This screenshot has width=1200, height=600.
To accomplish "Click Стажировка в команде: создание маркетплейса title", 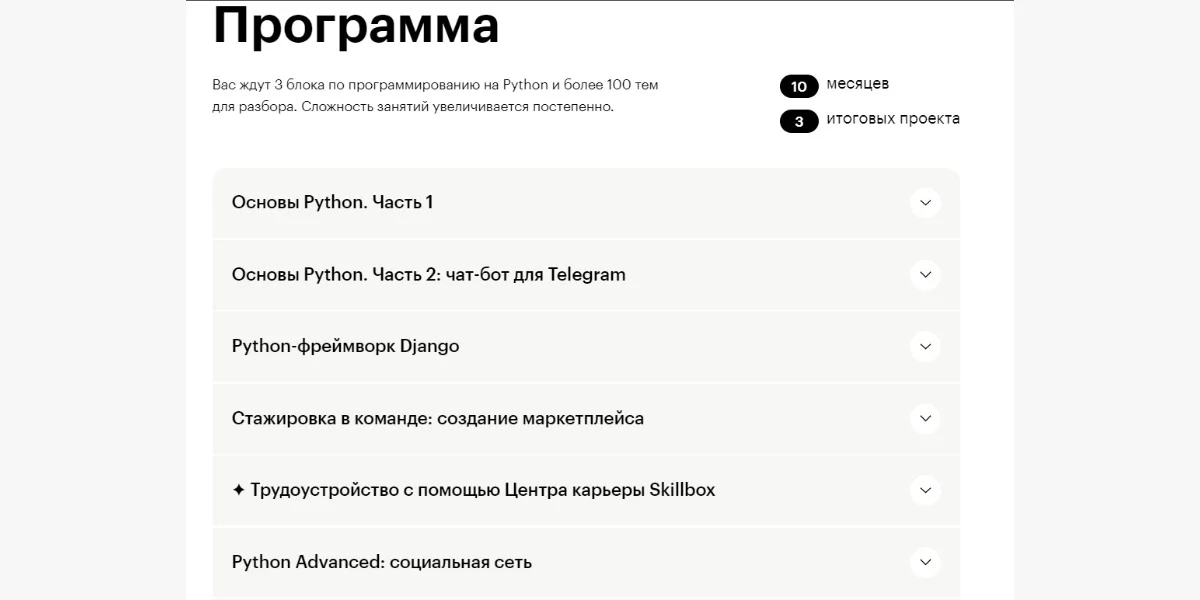I will click(x=437, y=418).
